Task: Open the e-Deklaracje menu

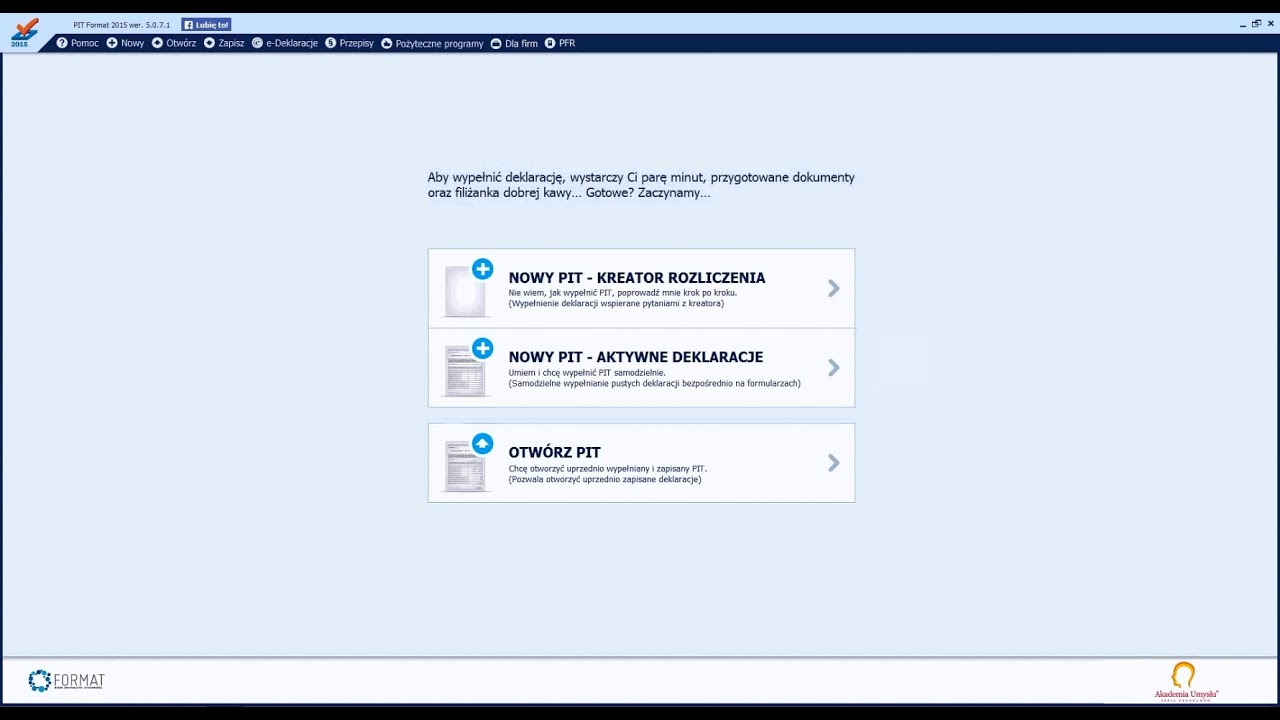Action: pos(285,43)
